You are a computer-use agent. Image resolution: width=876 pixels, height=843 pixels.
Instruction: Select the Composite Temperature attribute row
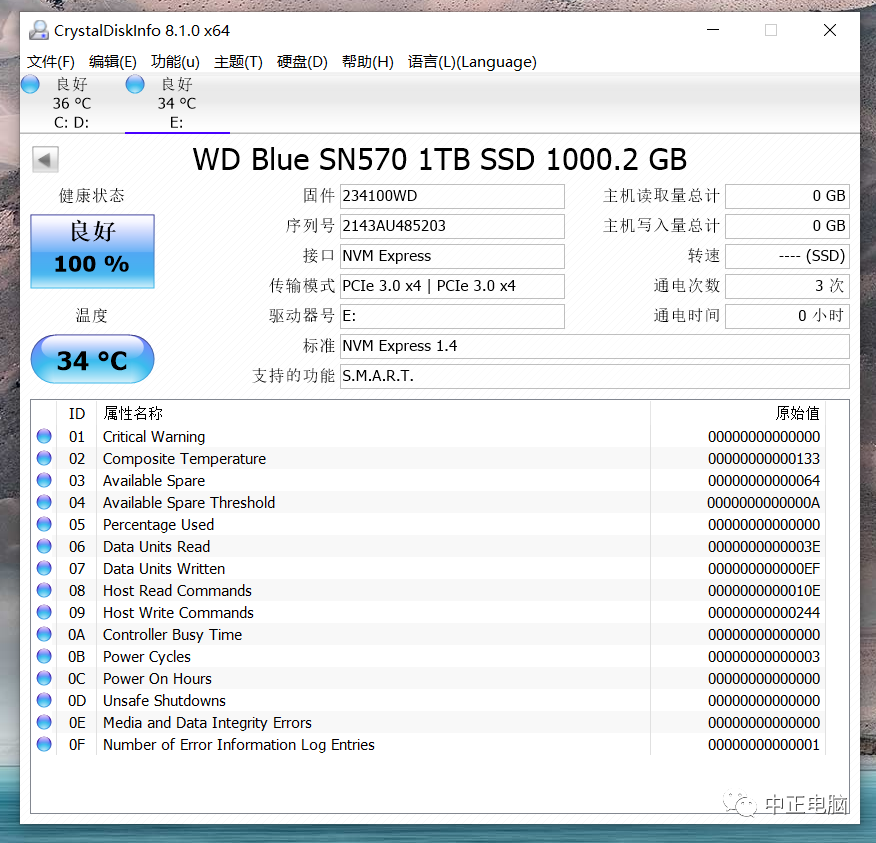(429, 459)
